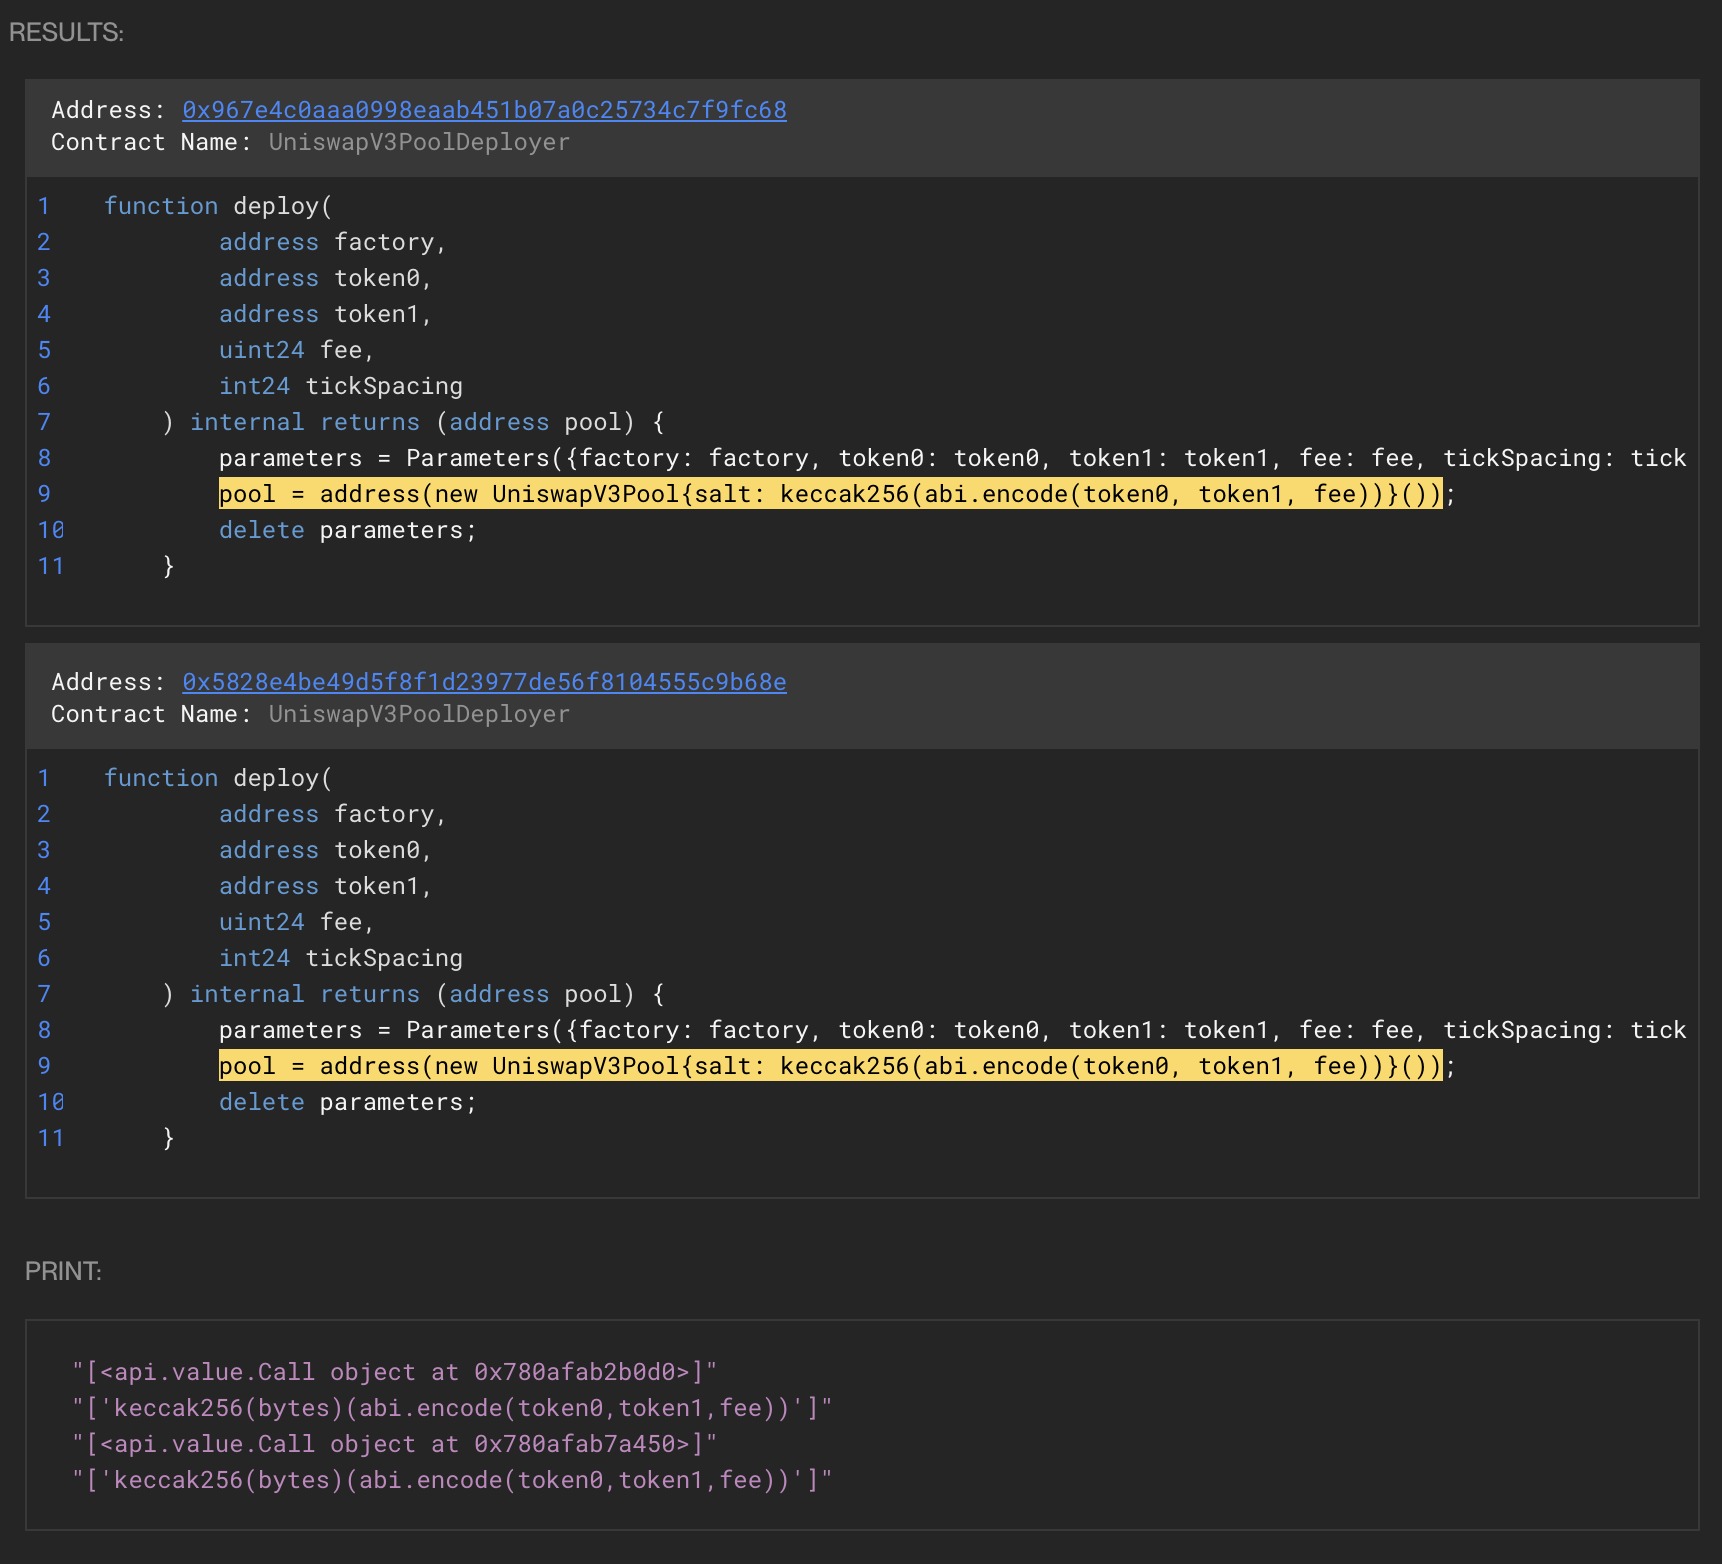Click the PRINT section heading
1722x1564 pixels.
click(63, 1271)
